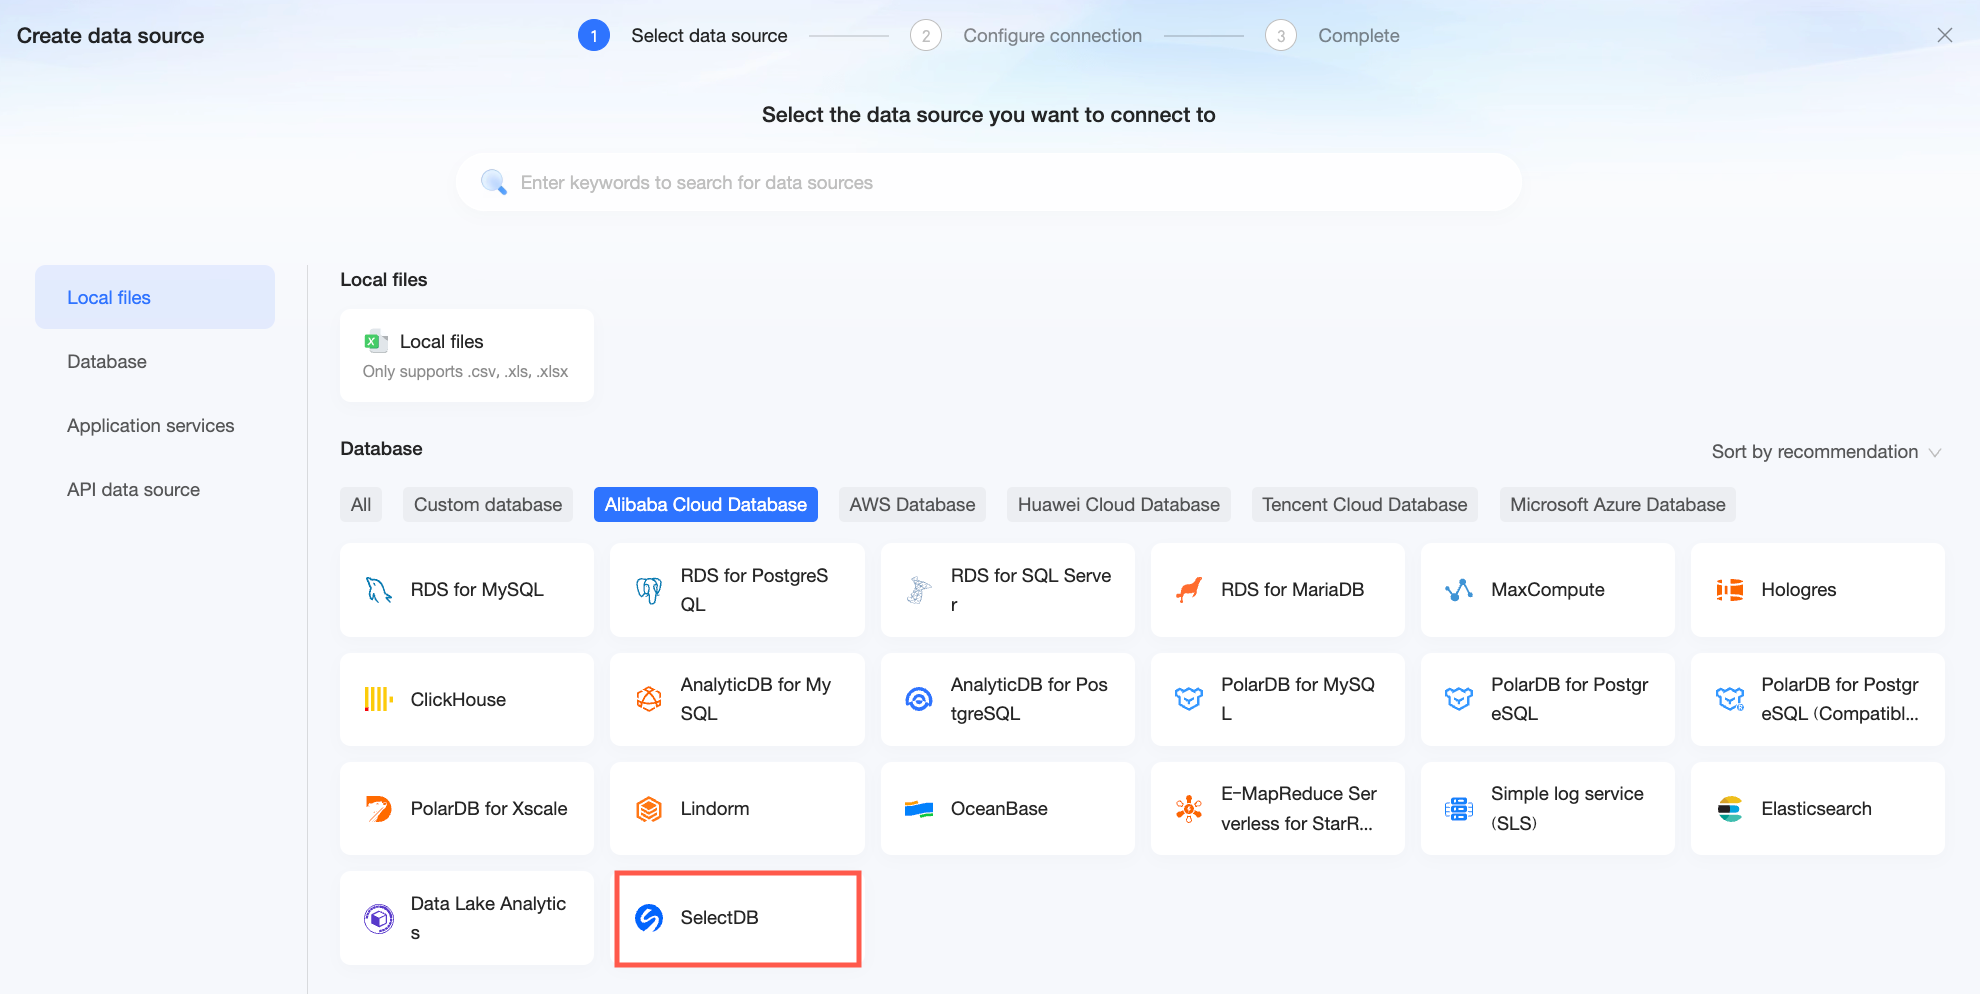Image resolution: width=1980 pixels, height=994 pixels.
Task: Choose the SelectDB label
Action: [720, 918]
